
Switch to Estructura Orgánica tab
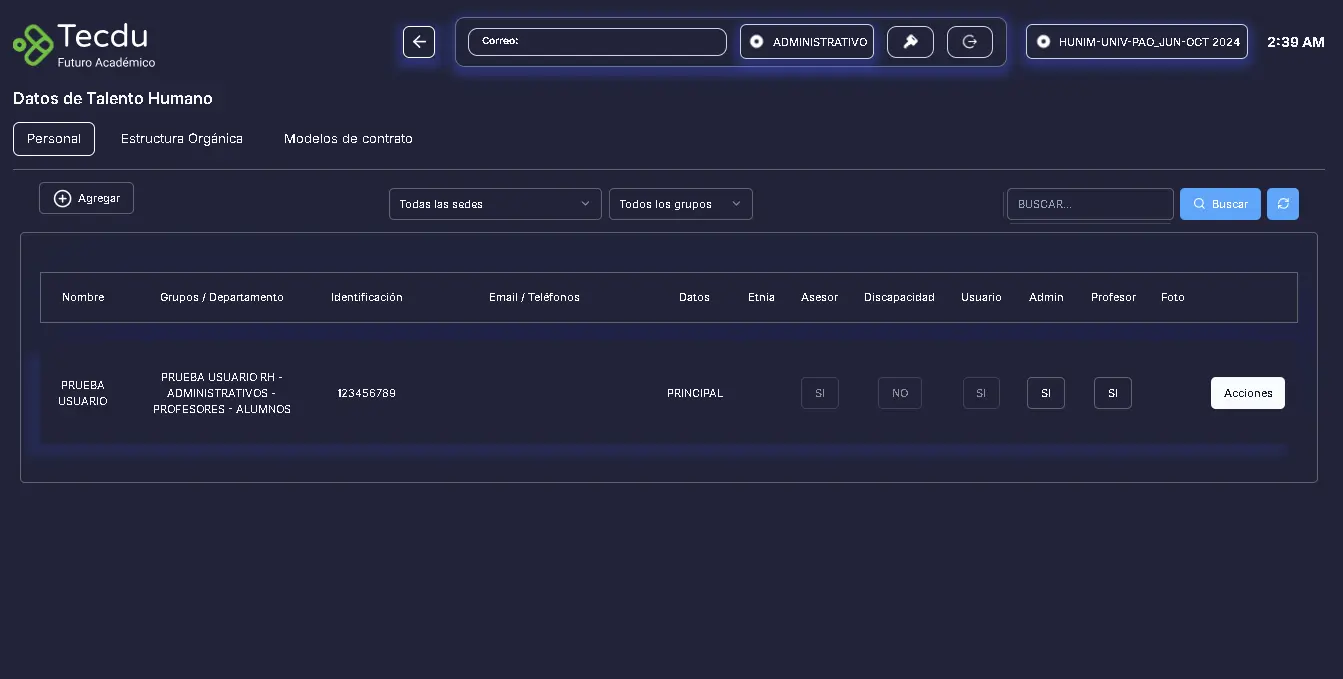(182, 139)
